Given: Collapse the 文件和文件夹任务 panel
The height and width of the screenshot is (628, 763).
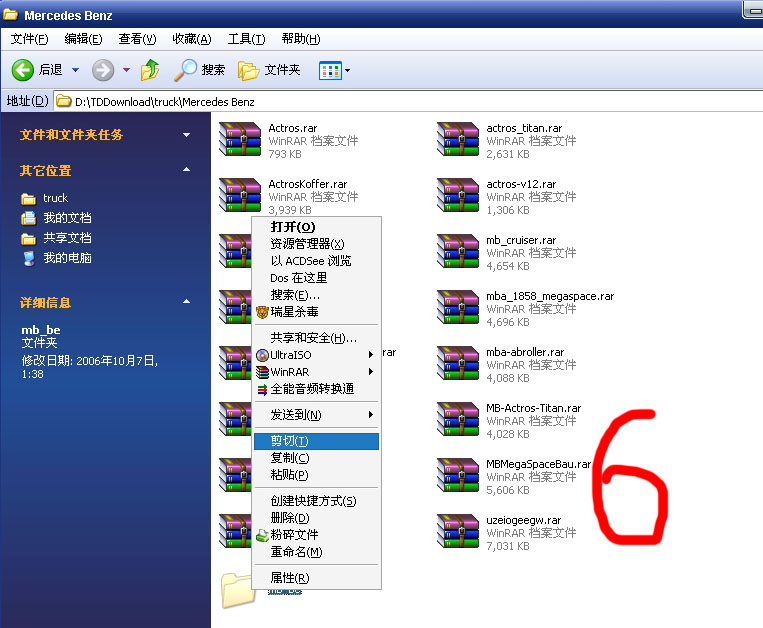Looking at the screenshot, I should pyautogui.click(x=186, y=135).
